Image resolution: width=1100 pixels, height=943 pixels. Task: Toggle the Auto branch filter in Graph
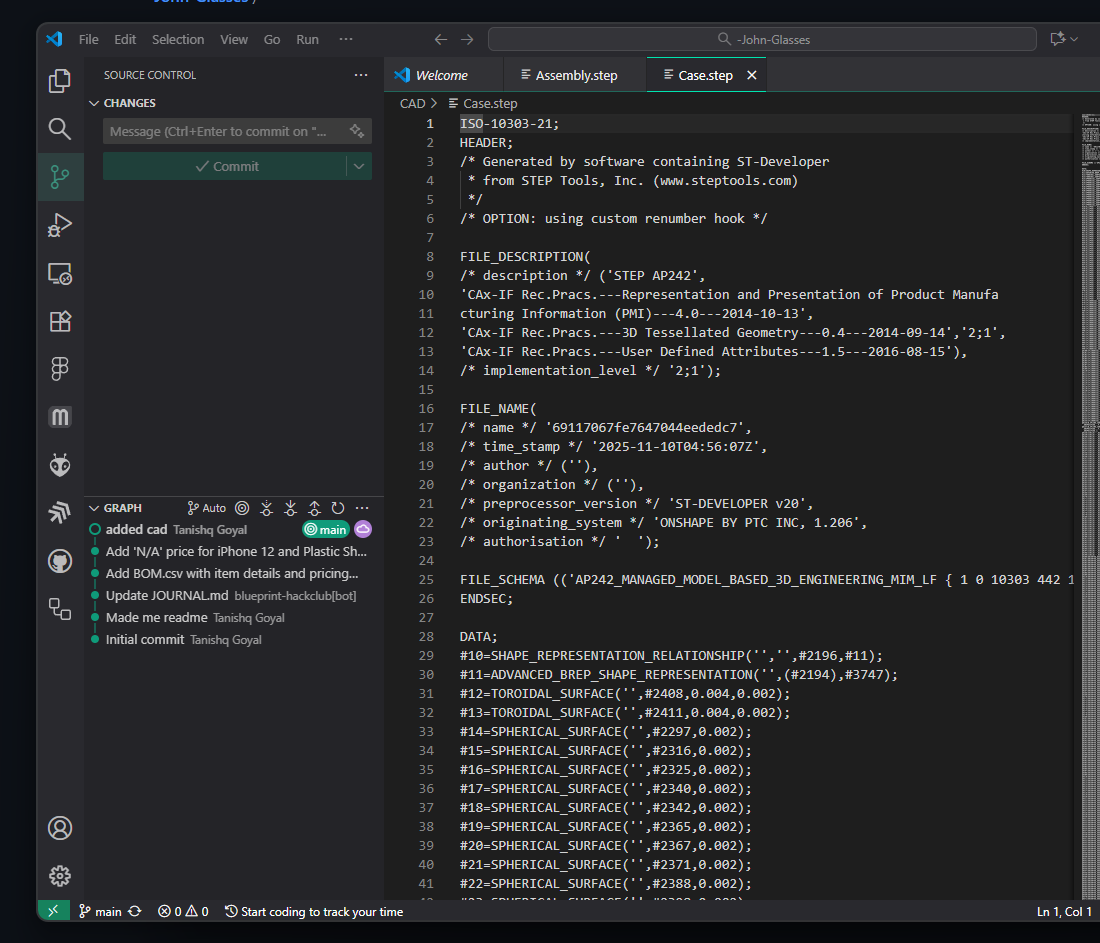[207, 508]
